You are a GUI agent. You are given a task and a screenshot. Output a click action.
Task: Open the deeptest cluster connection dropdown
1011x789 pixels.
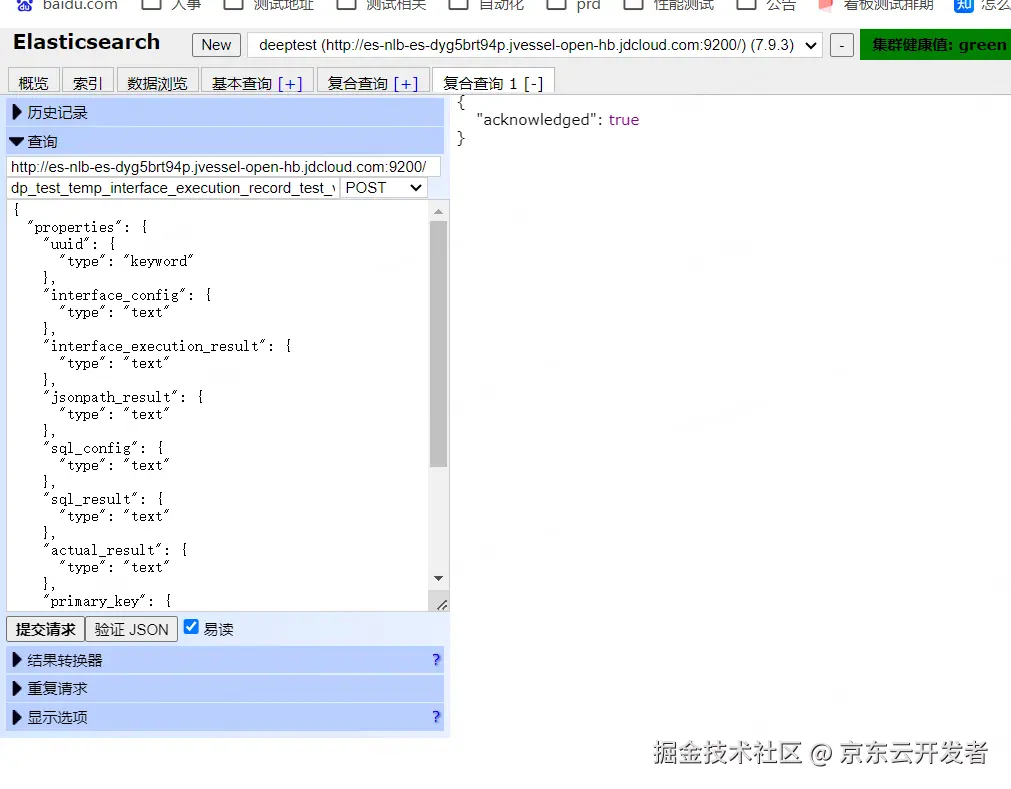535,45
